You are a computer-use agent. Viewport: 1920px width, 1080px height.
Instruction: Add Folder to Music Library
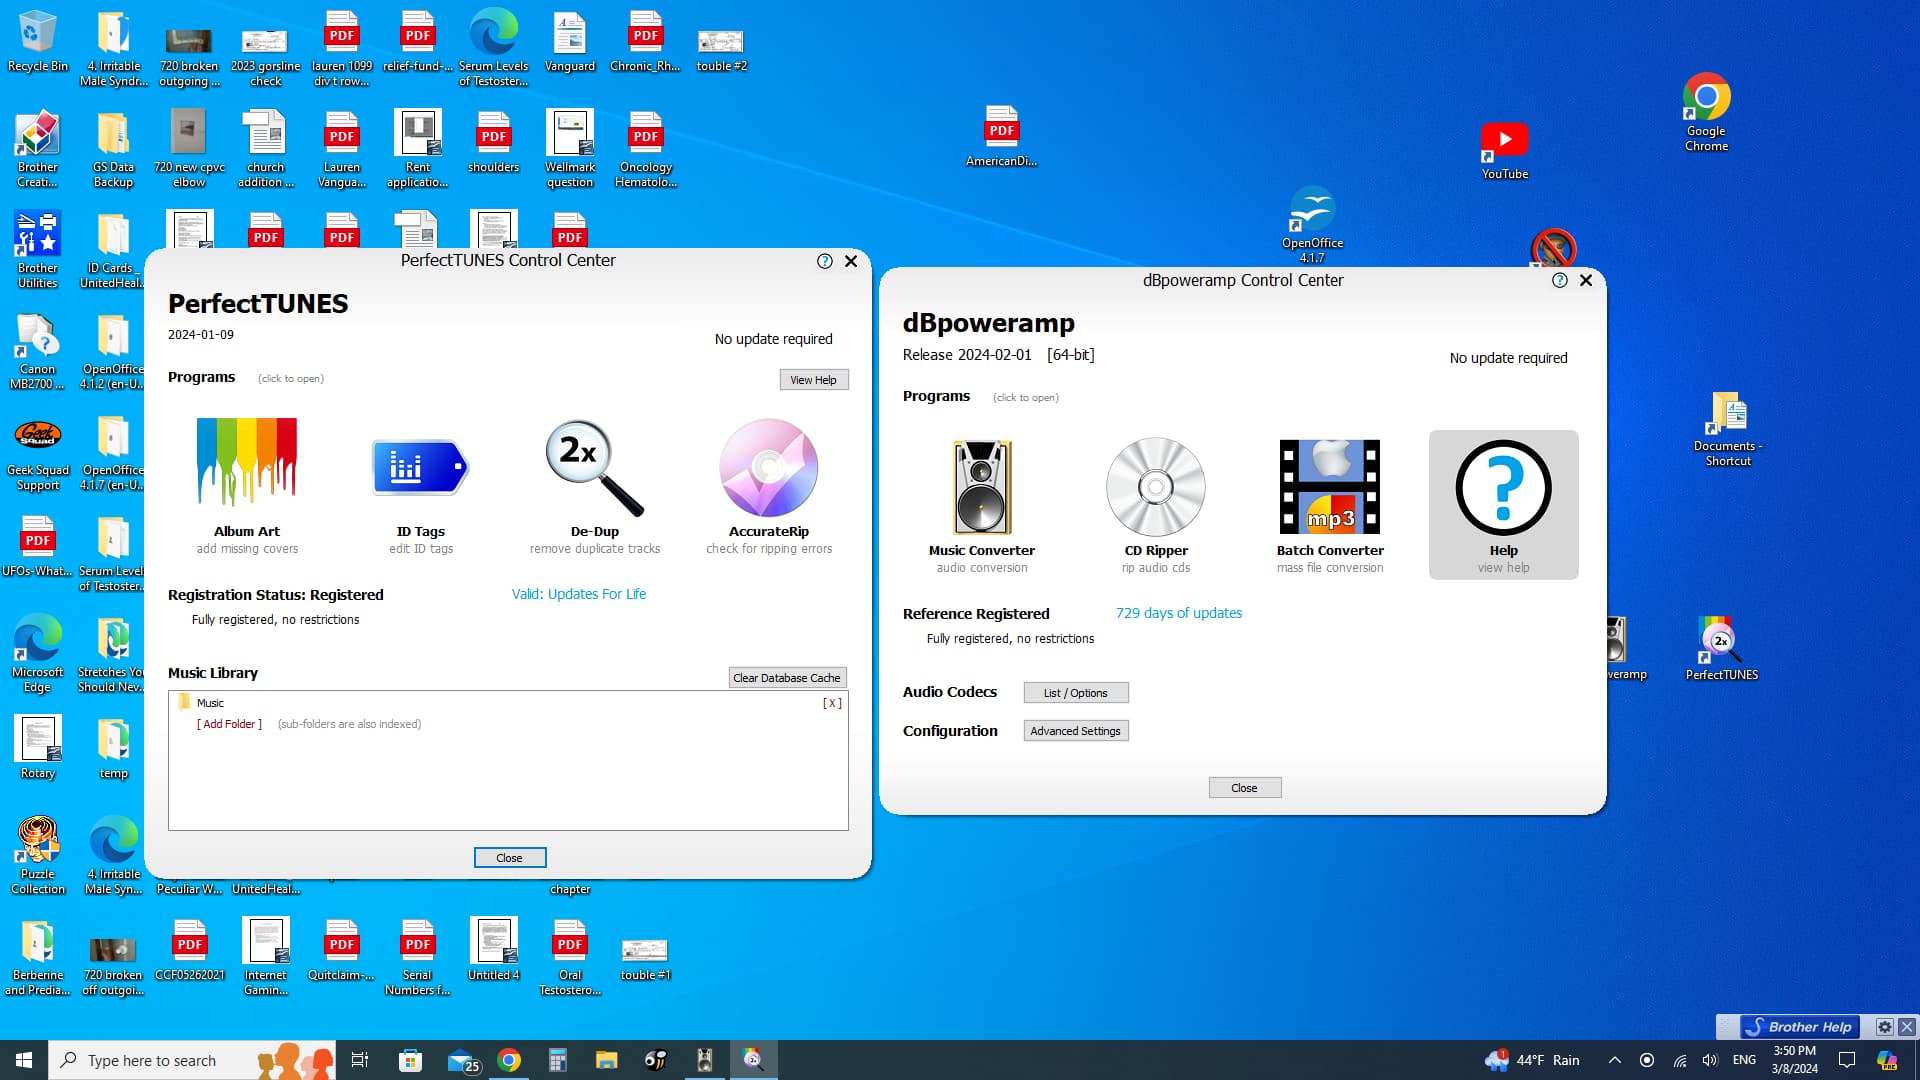point(229,724)
